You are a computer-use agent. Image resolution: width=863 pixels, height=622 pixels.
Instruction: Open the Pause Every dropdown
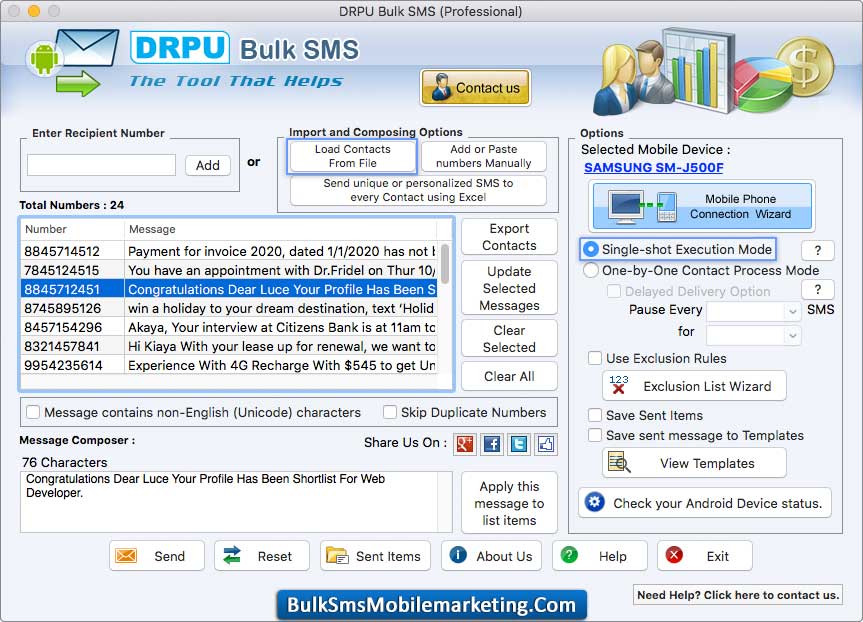[x=753, y=311]
